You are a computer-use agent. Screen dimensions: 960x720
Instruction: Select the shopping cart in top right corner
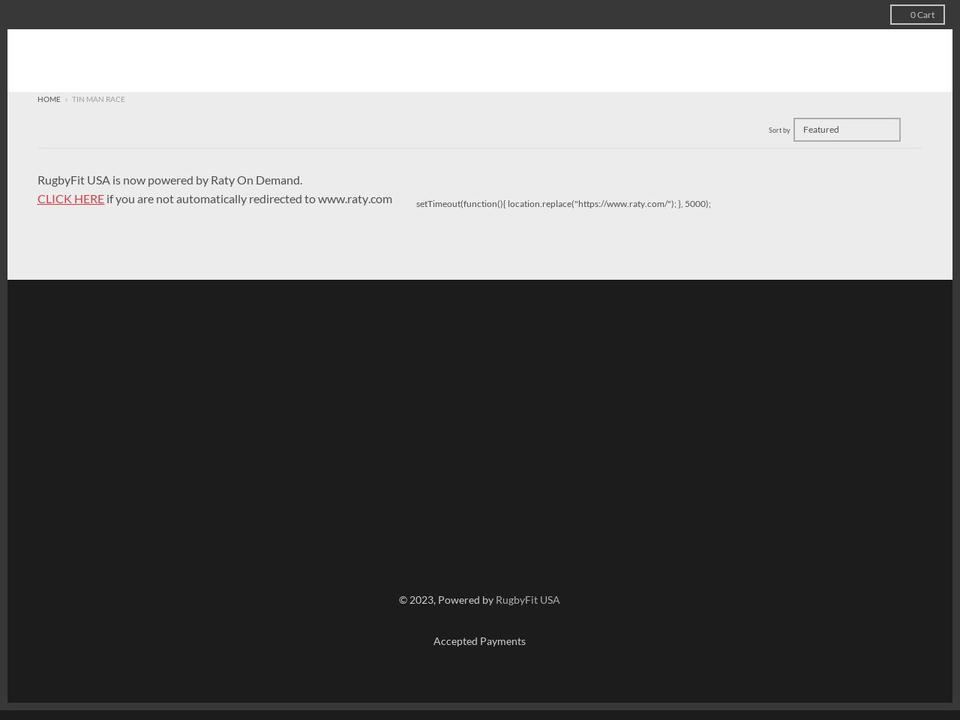click(916, 14)
